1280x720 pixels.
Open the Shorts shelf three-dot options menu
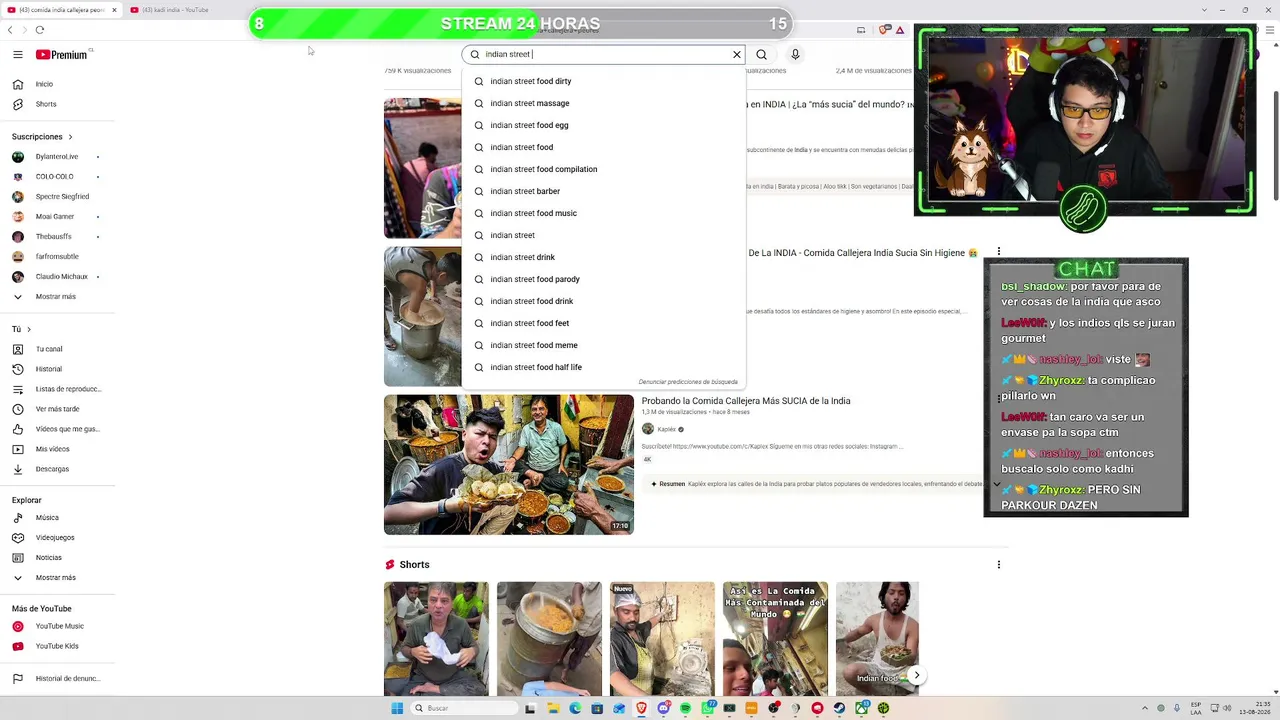pyautogui.click(x=998, y=565)
